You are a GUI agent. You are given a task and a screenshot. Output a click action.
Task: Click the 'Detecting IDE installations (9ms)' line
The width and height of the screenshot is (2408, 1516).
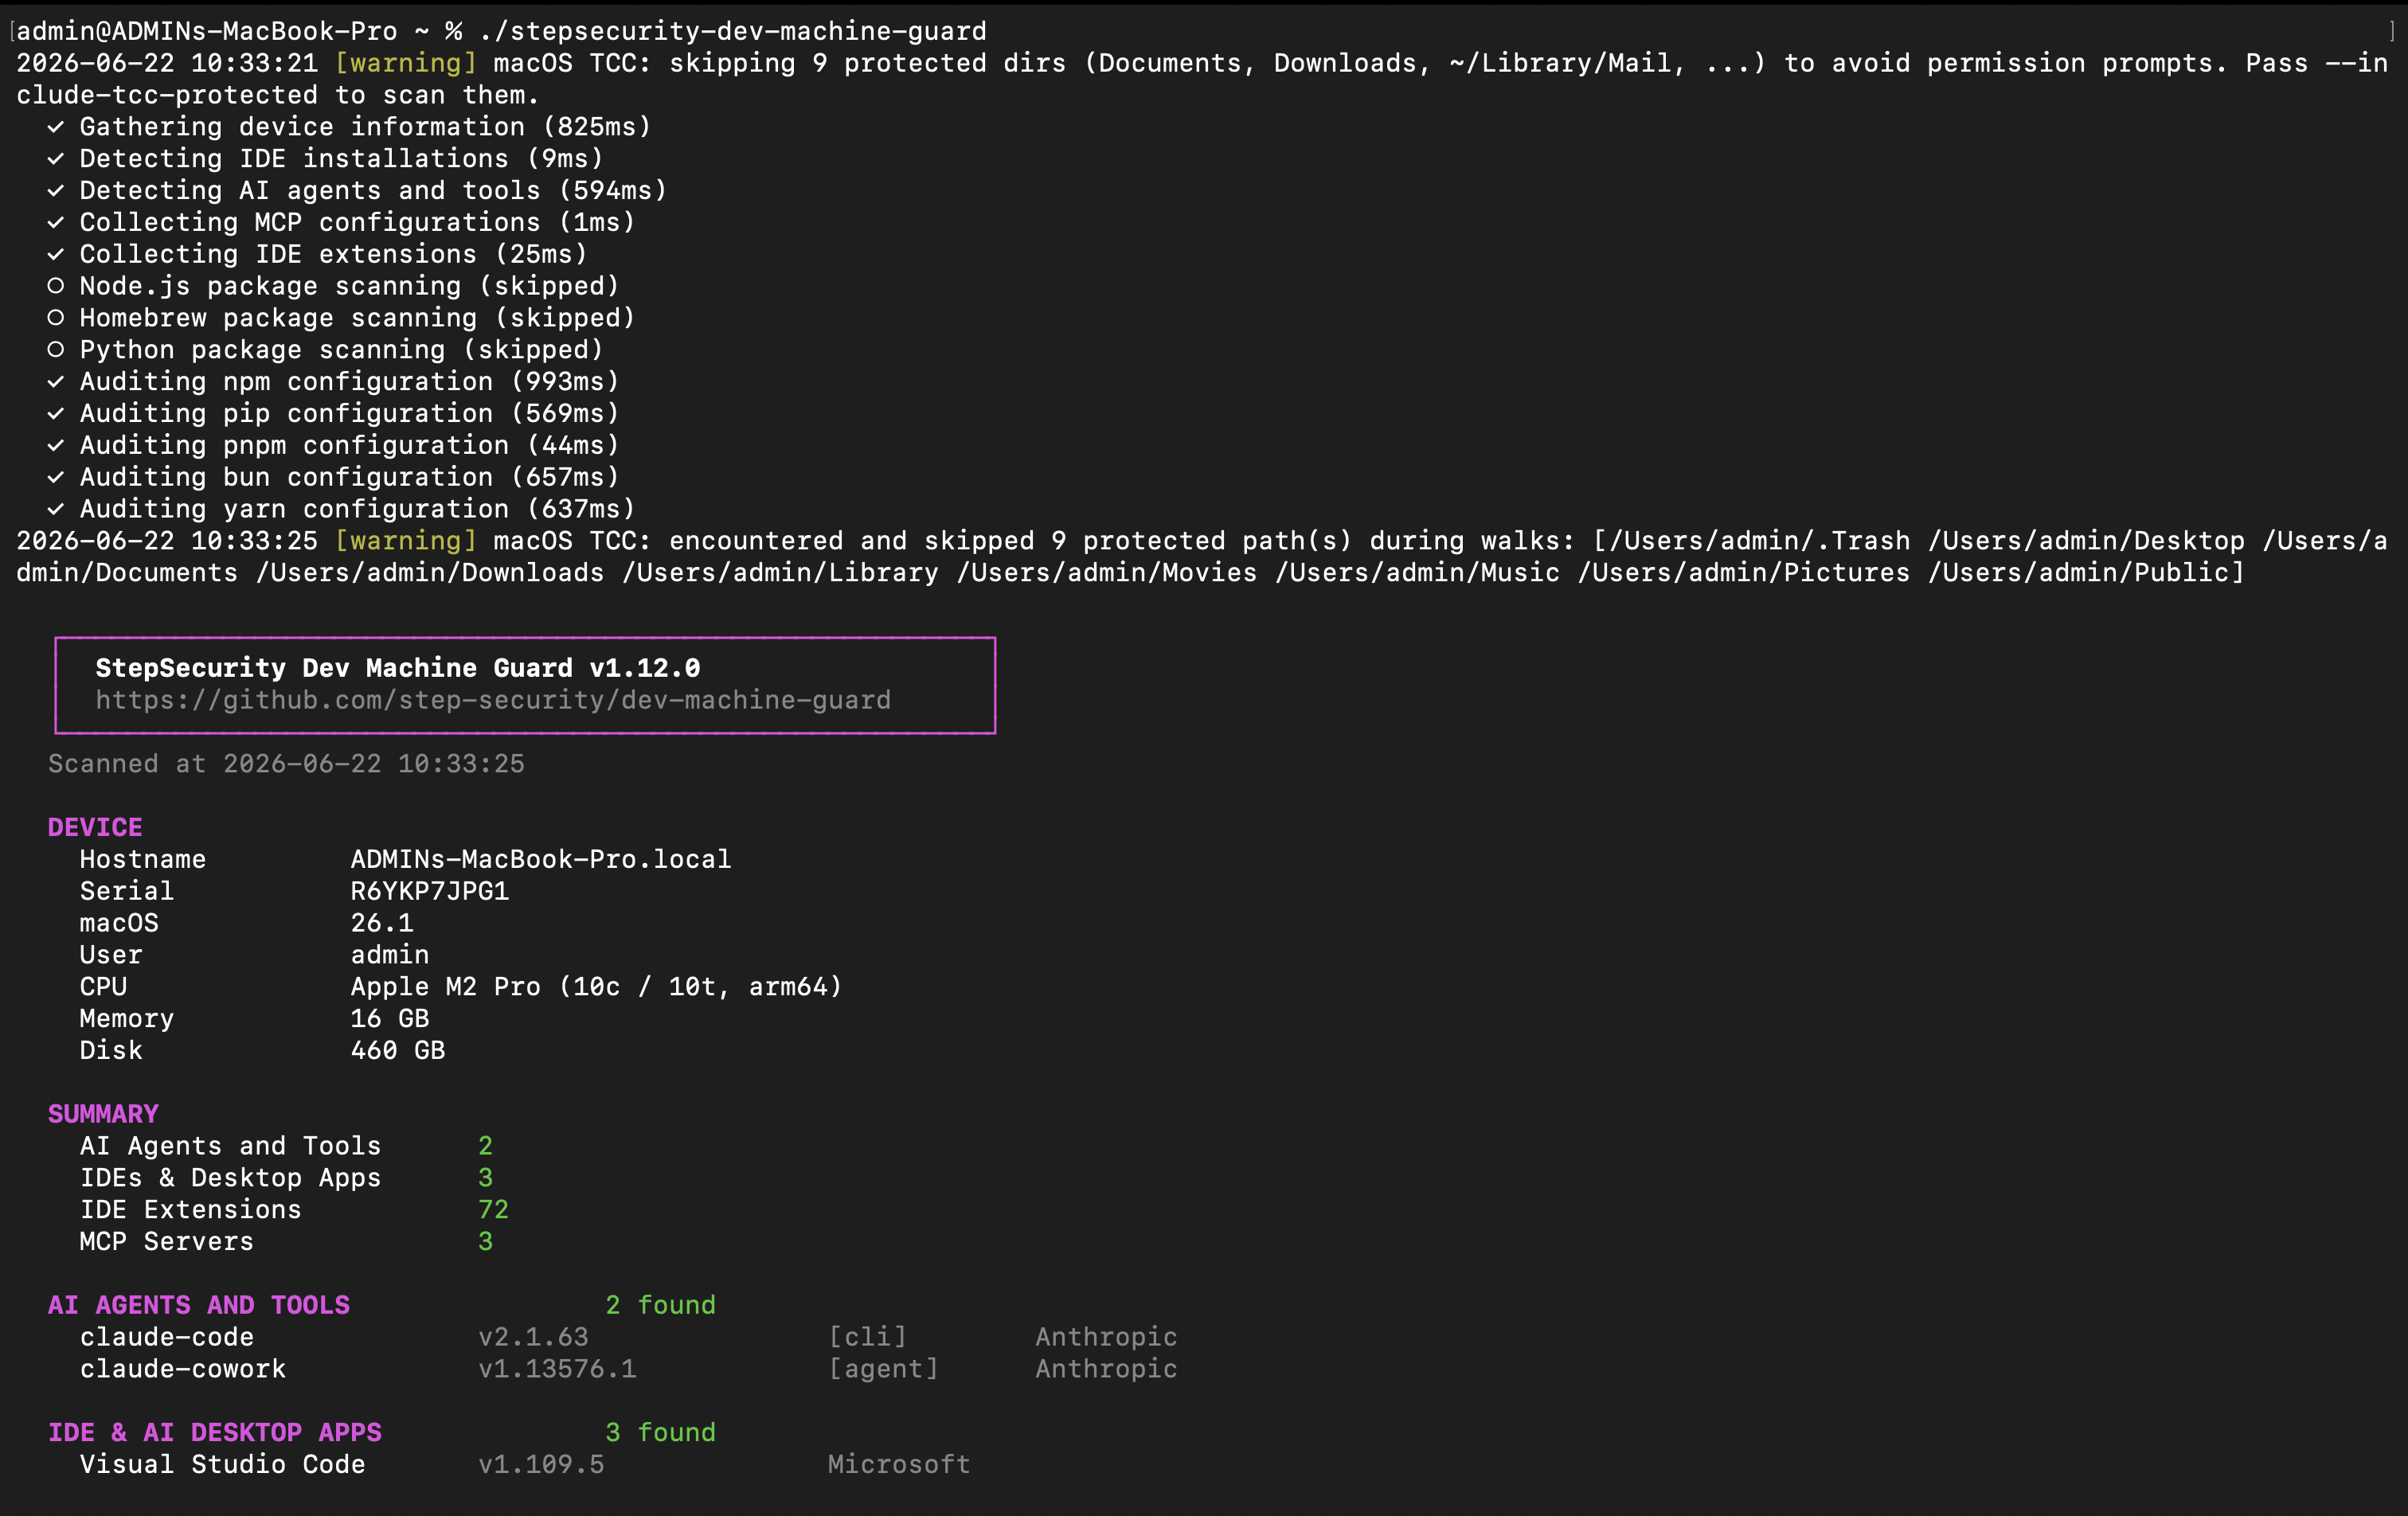click(326, 159)
